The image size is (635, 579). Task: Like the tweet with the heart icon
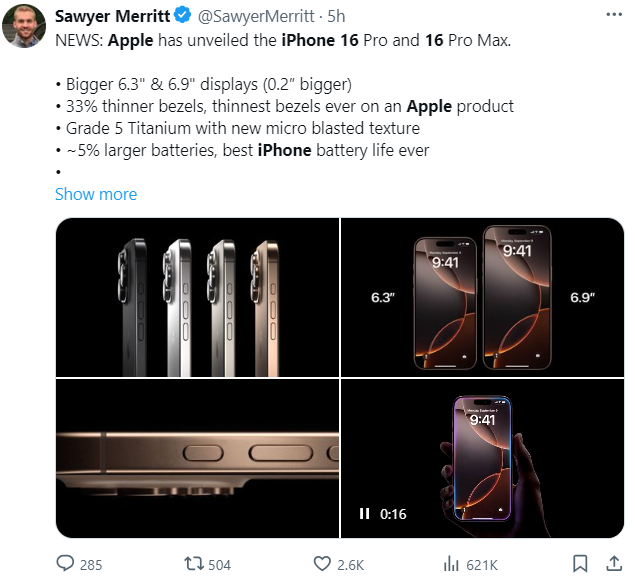point(322,564)
